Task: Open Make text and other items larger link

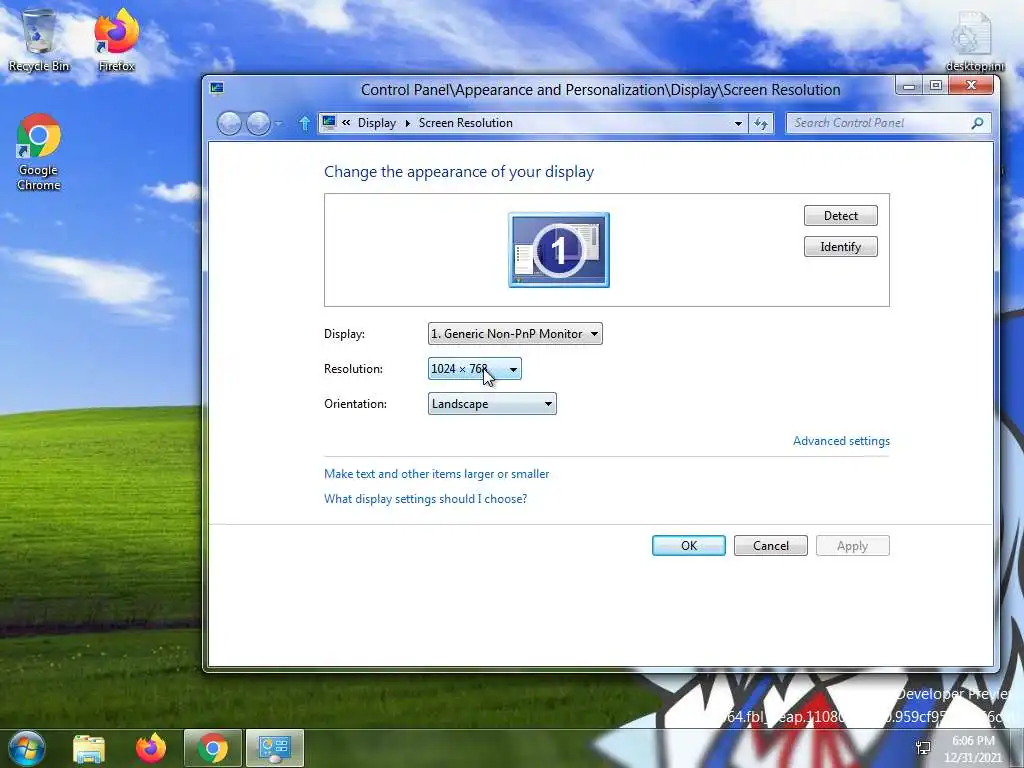Action: (x=436, y=474)
